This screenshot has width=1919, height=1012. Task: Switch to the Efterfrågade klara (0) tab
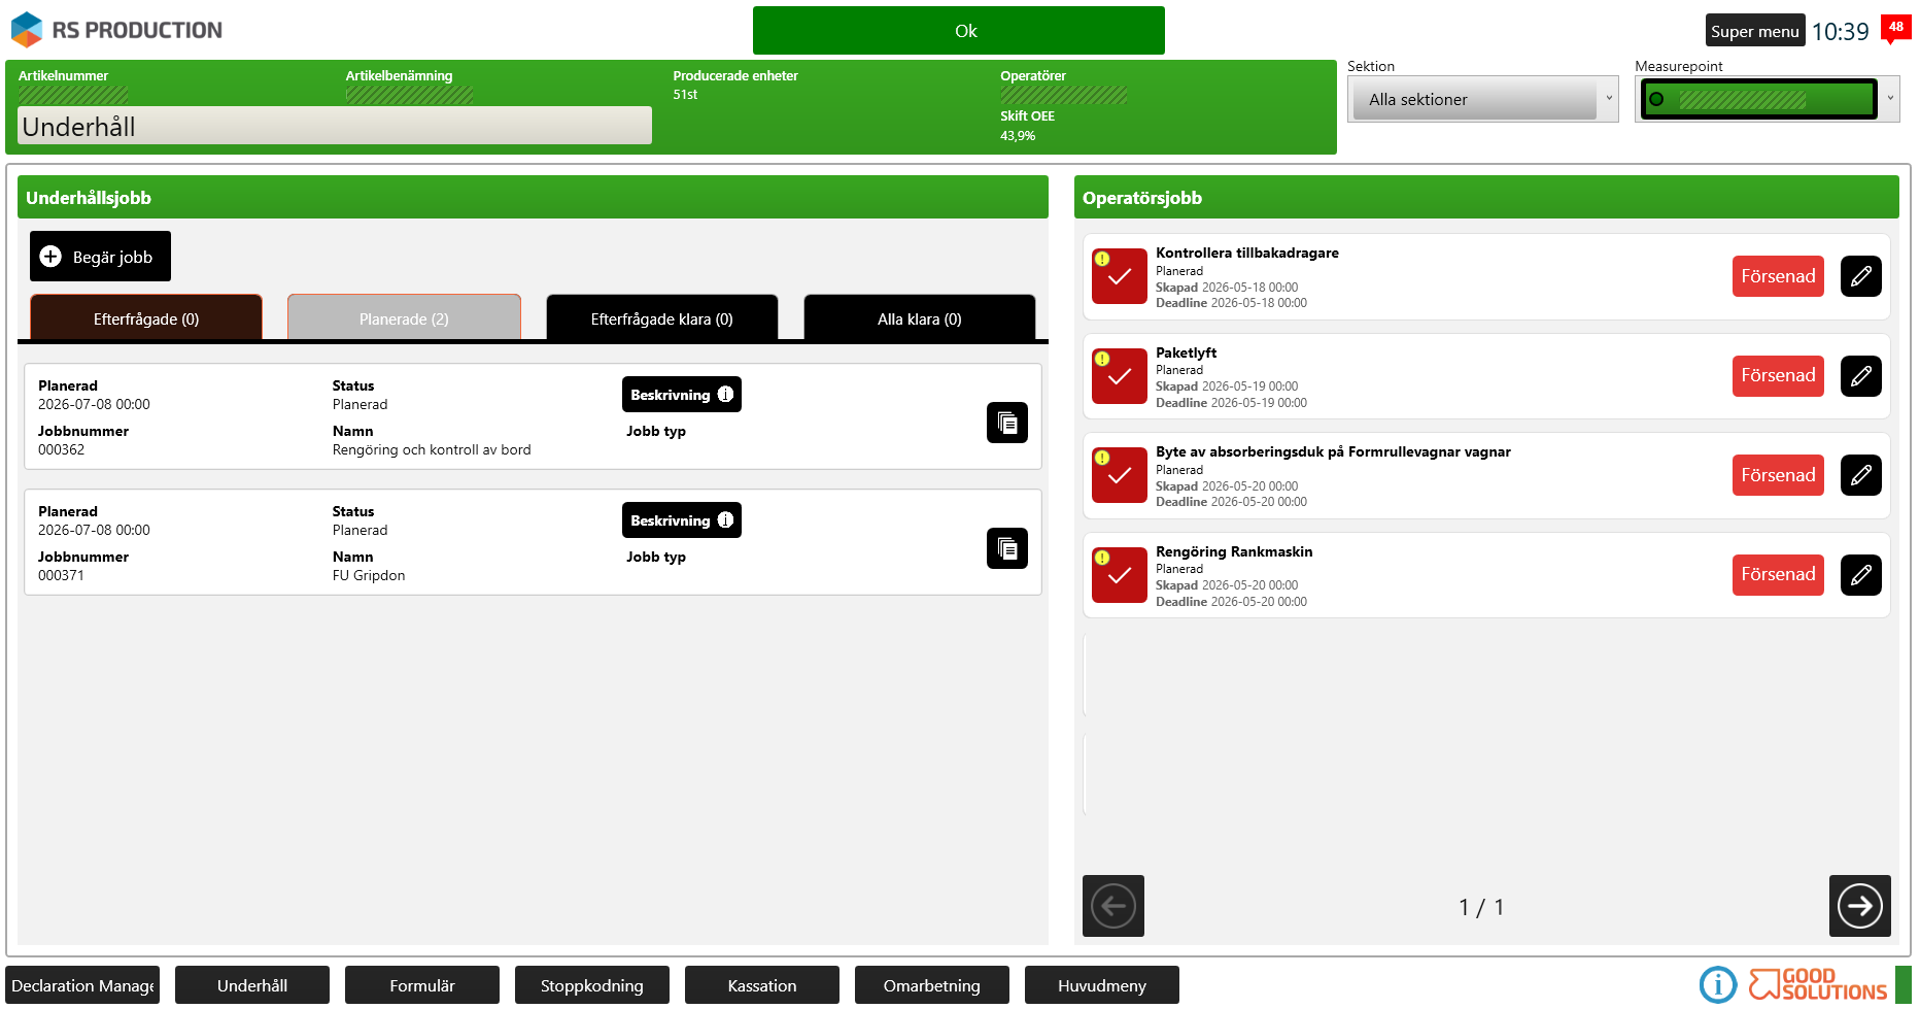pyautogui.click(x=662, y=318)
